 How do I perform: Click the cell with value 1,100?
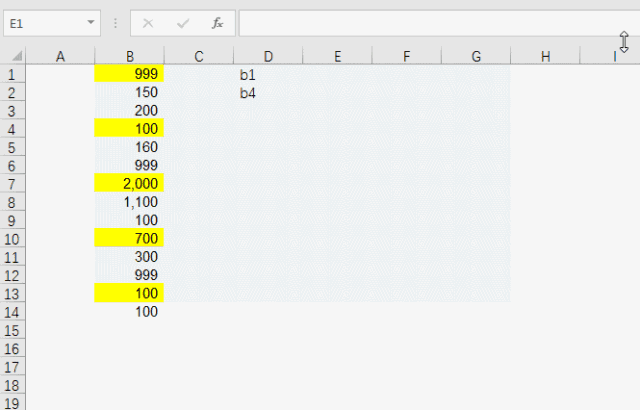tap(129, 202)
